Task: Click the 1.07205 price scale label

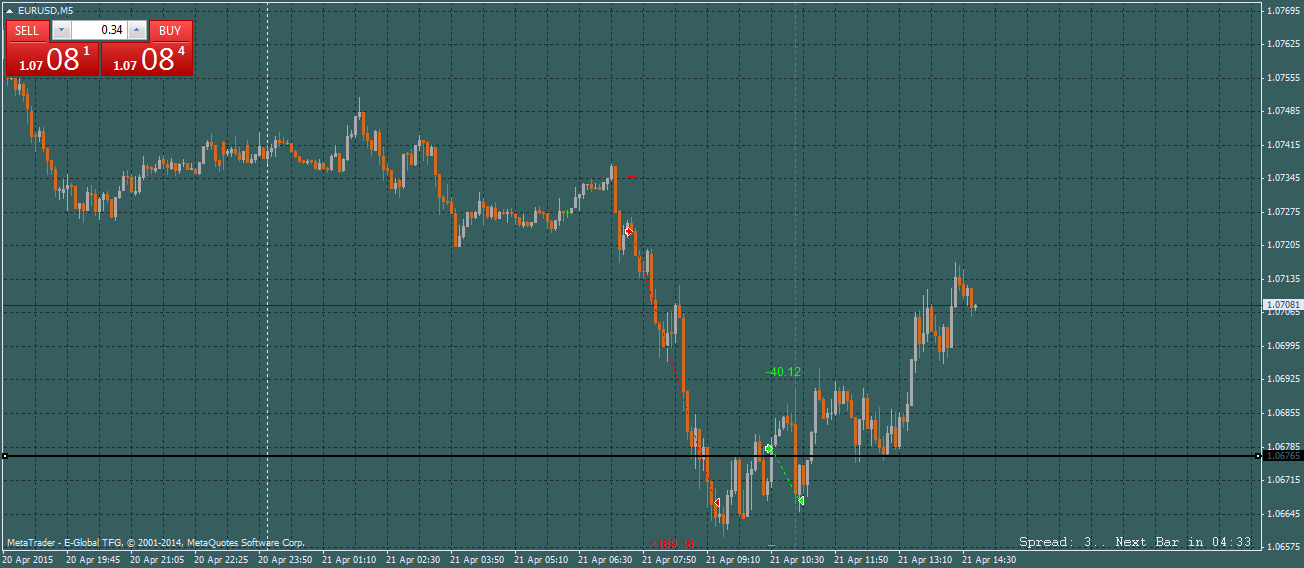Action: click(x=1283, y=245)
